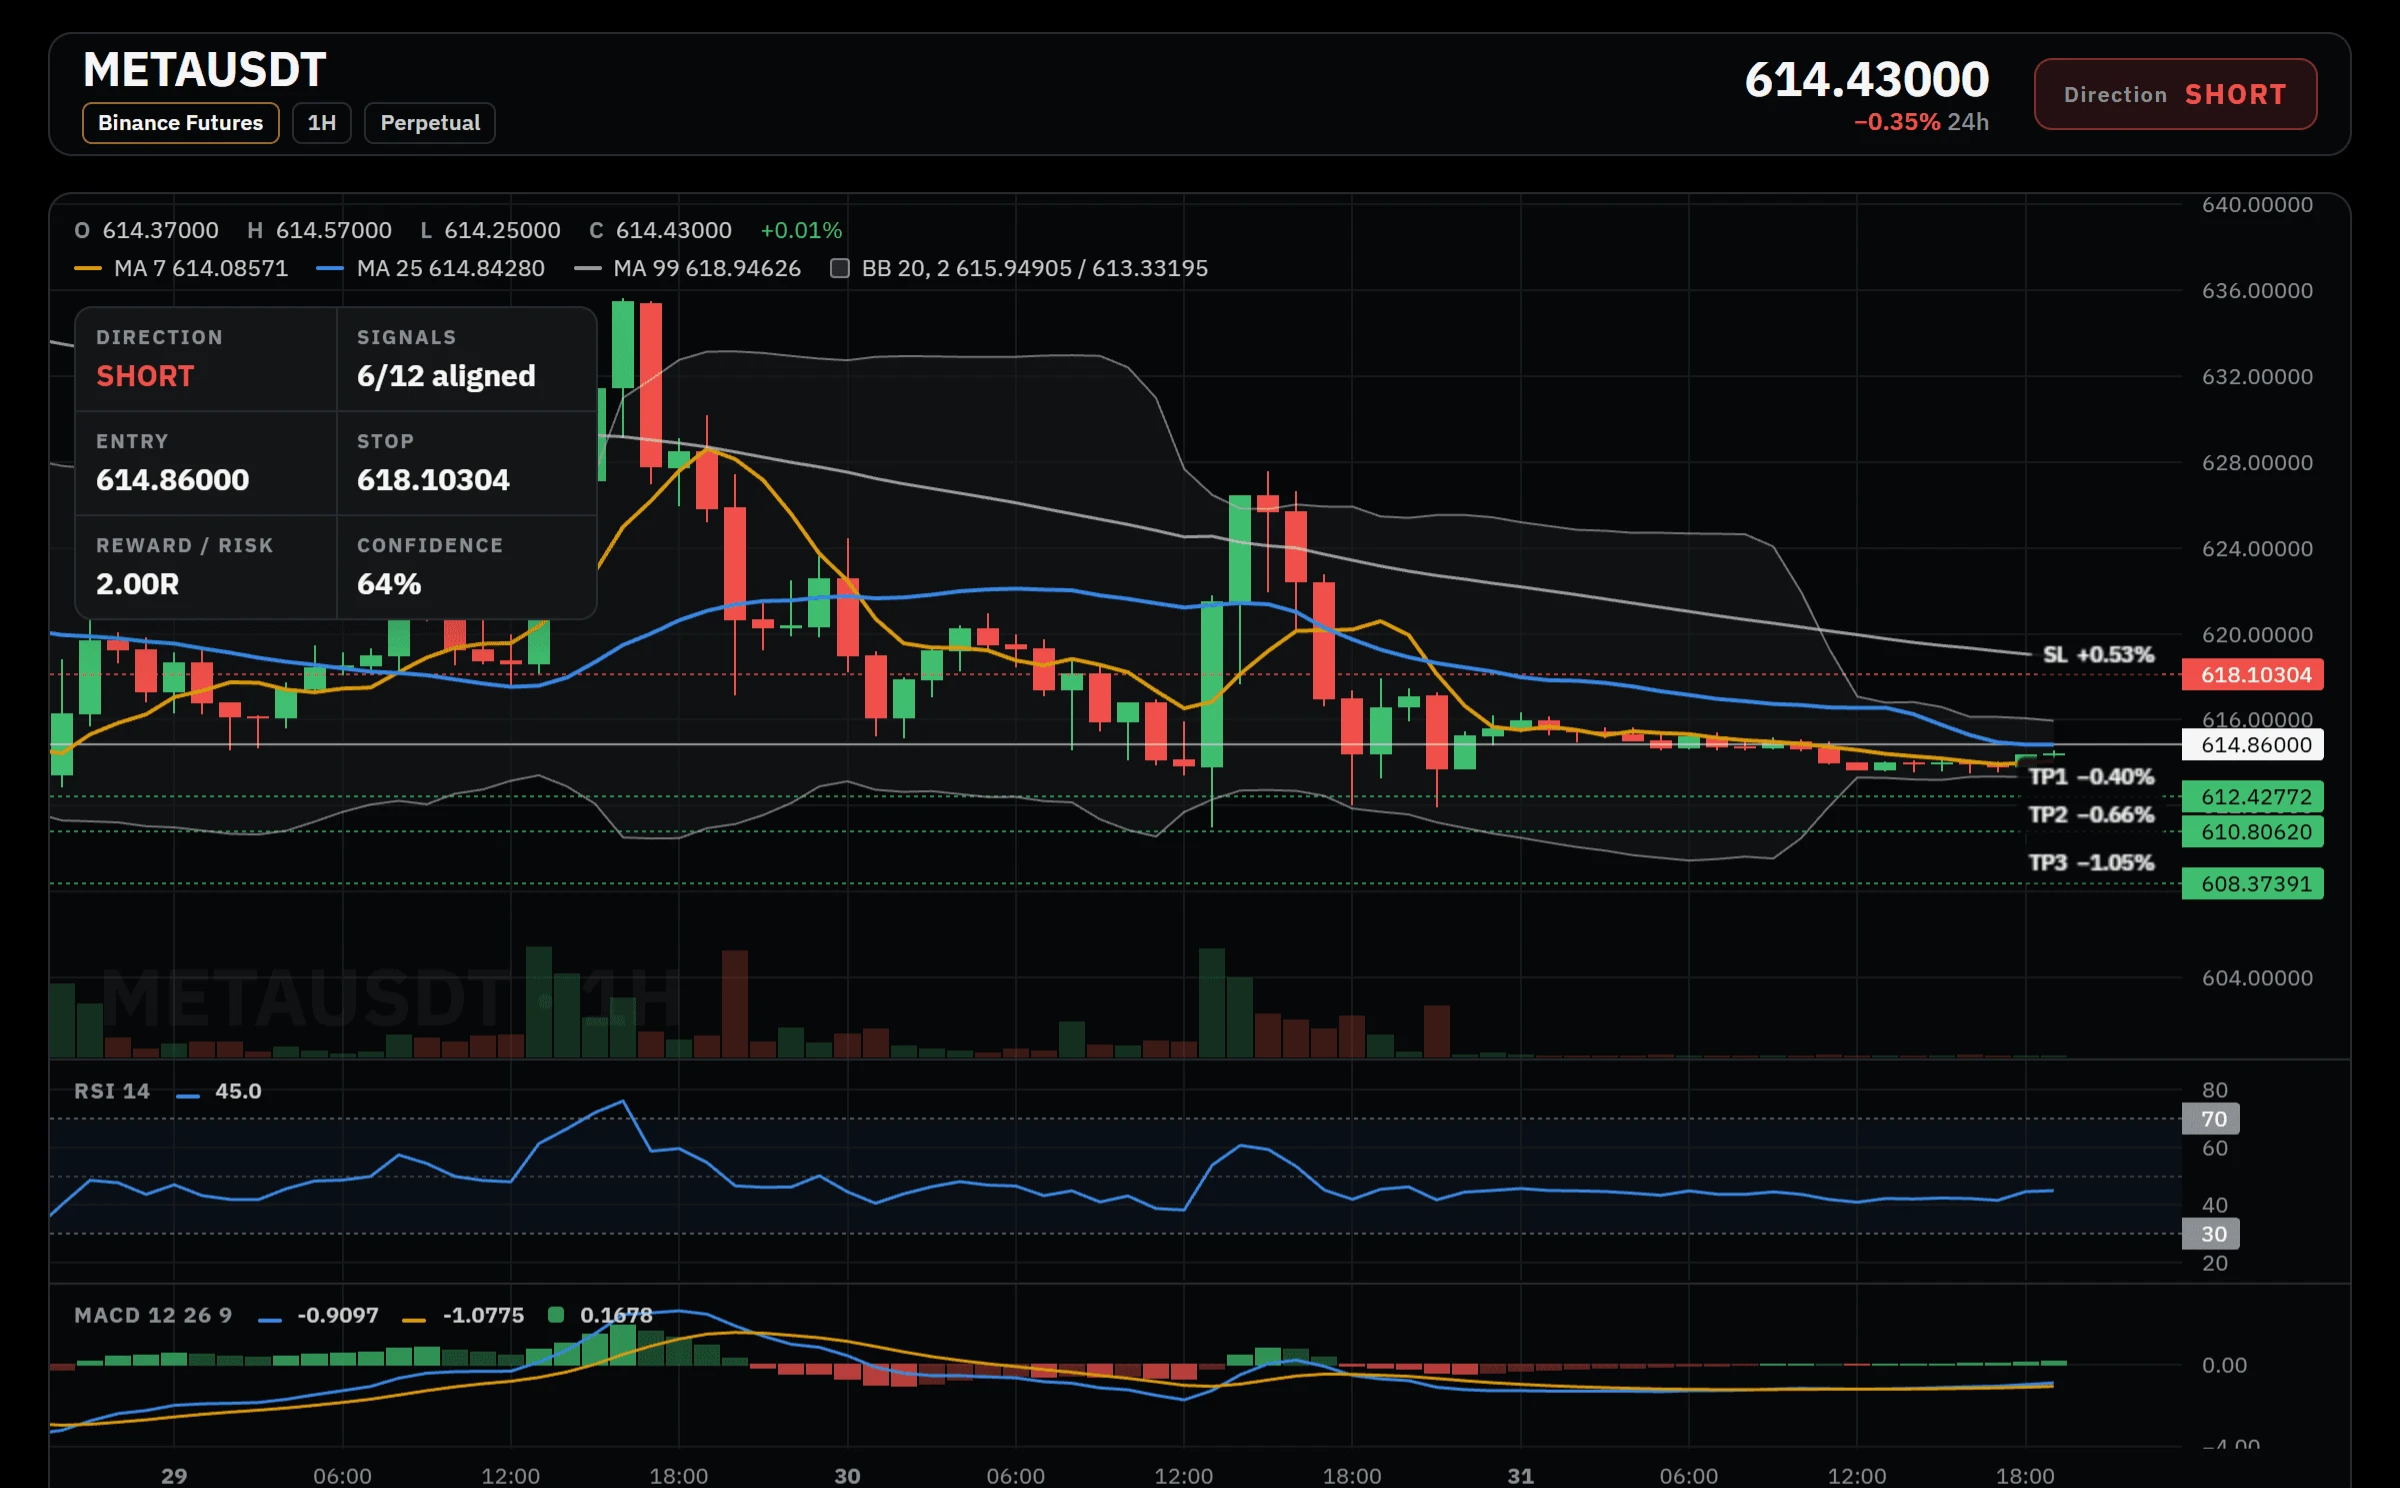Click the Perpetual contract tag

point(430,123)
